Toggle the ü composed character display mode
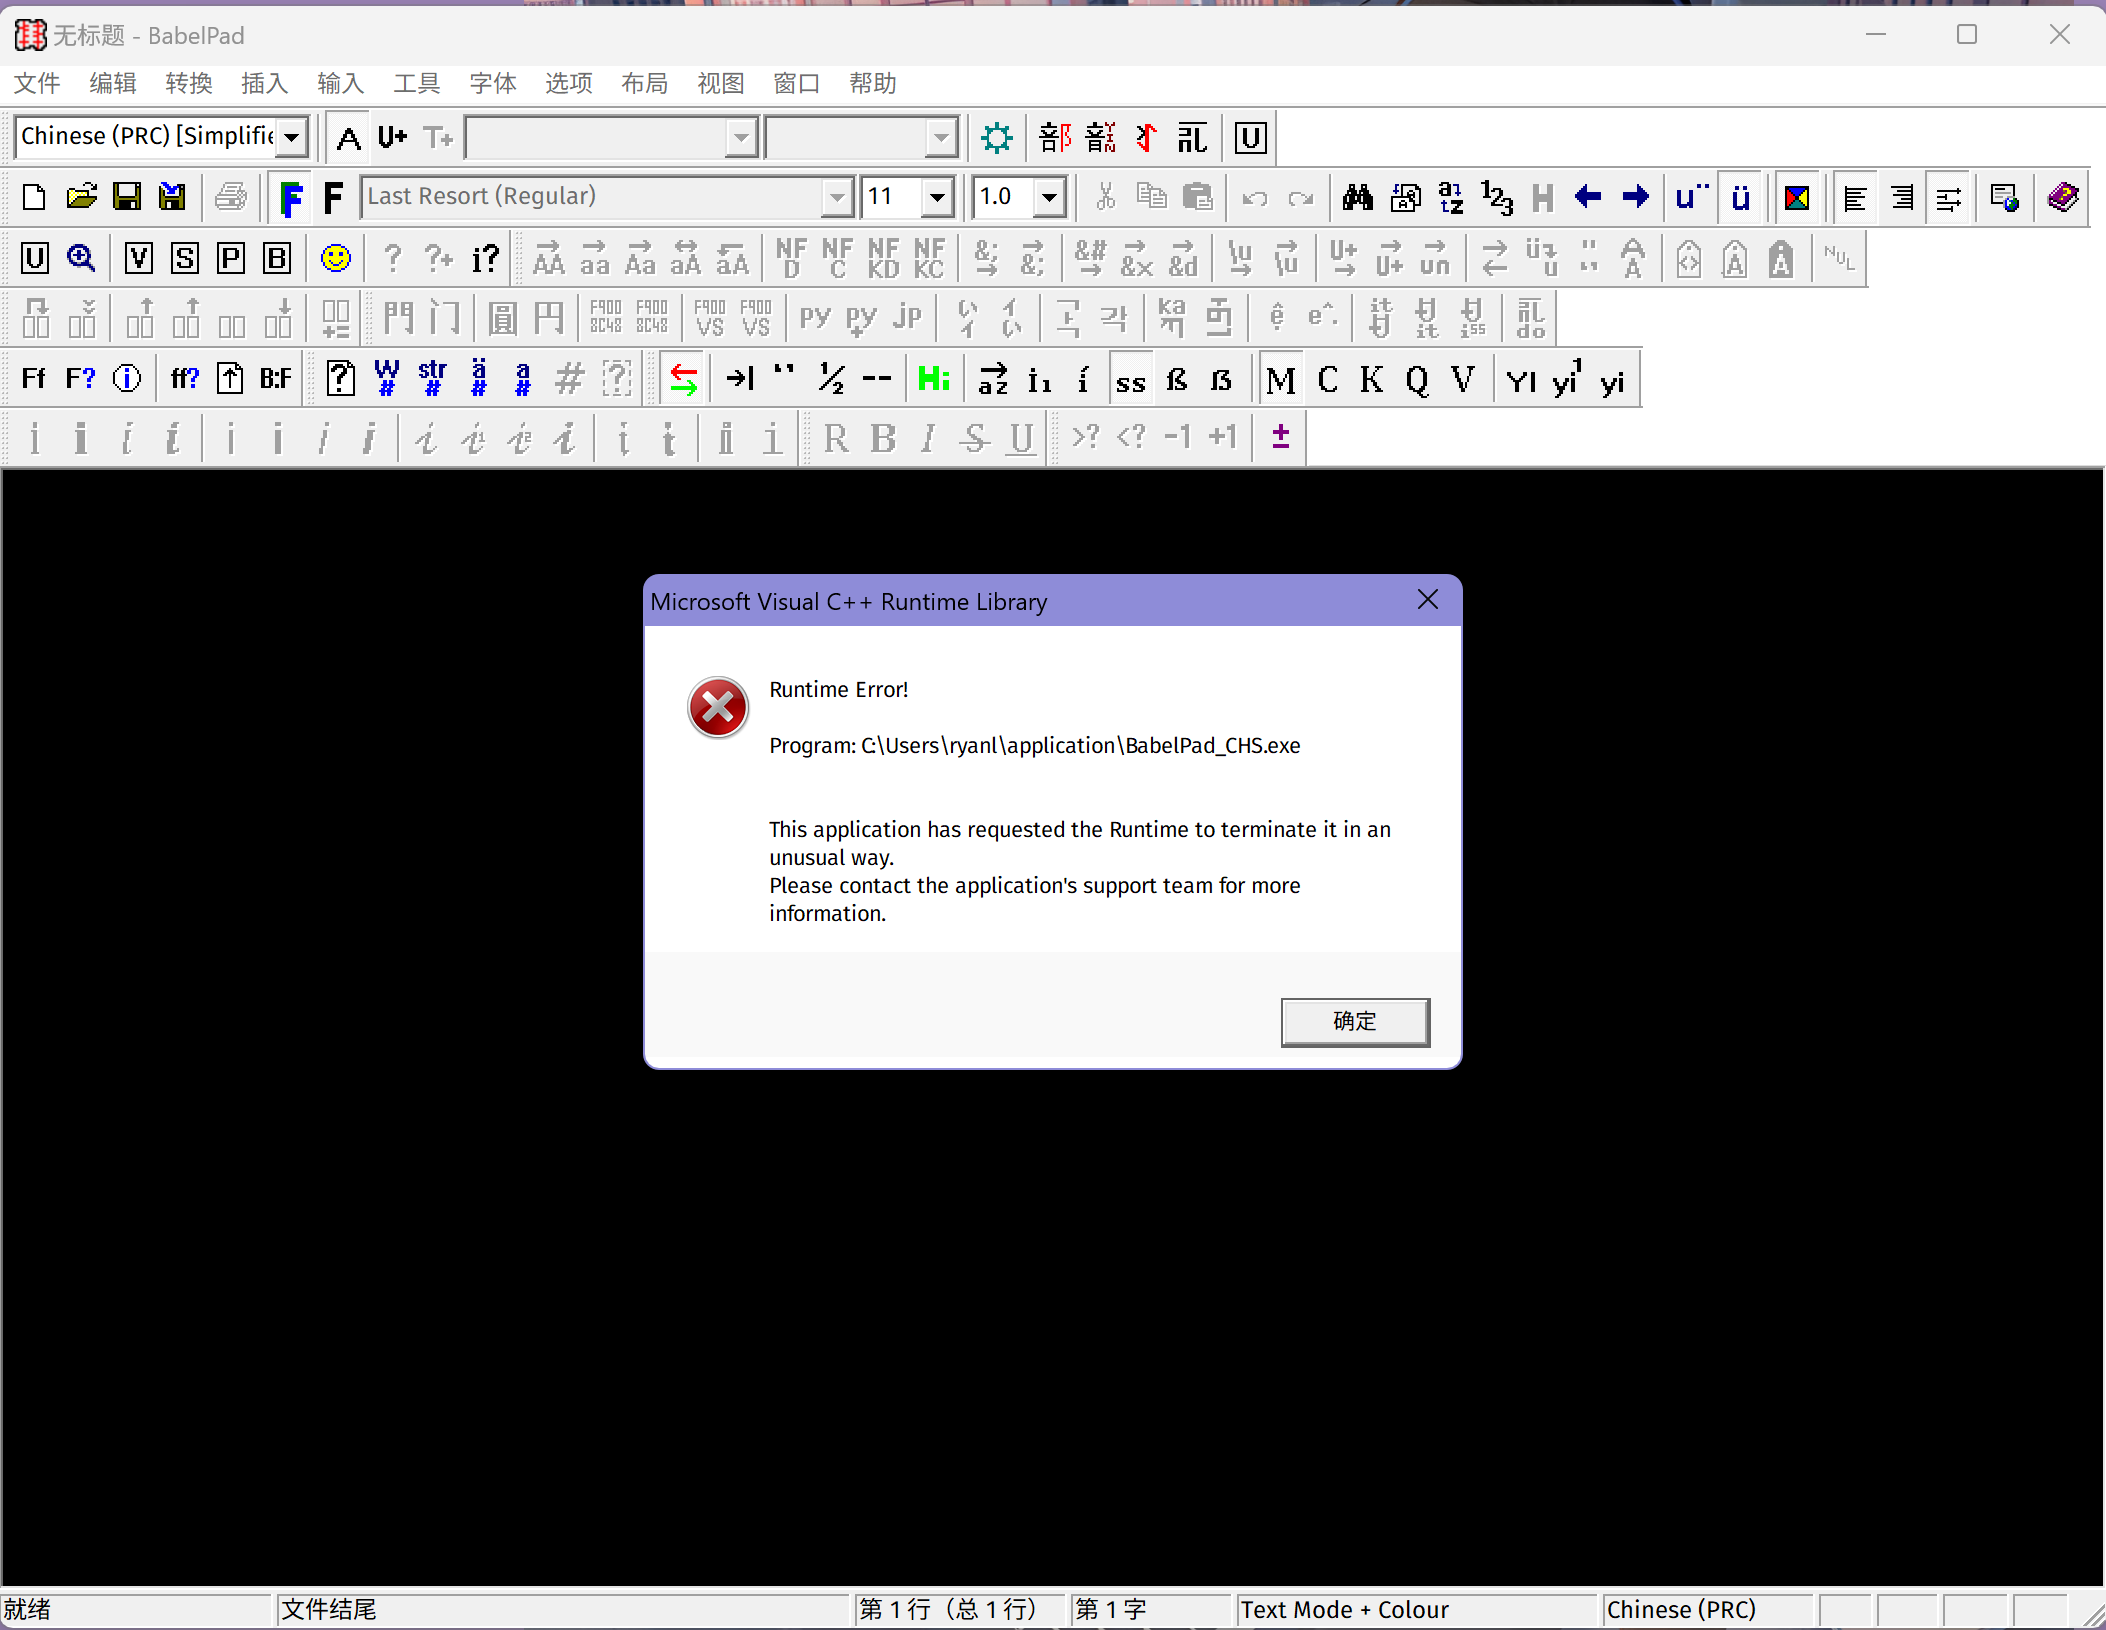The width and height of the screenshot is (2106, 1630). pos(1740,197)
